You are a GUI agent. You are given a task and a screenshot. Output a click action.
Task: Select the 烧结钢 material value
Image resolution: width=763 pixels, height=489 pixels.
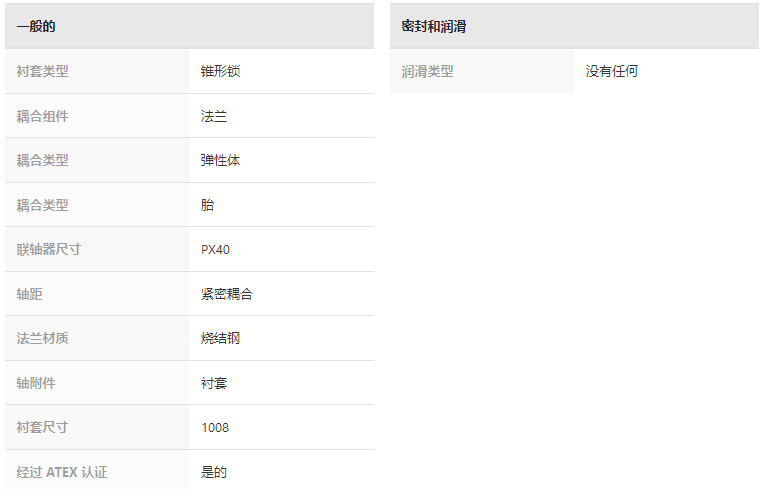(x=220, y=338)
